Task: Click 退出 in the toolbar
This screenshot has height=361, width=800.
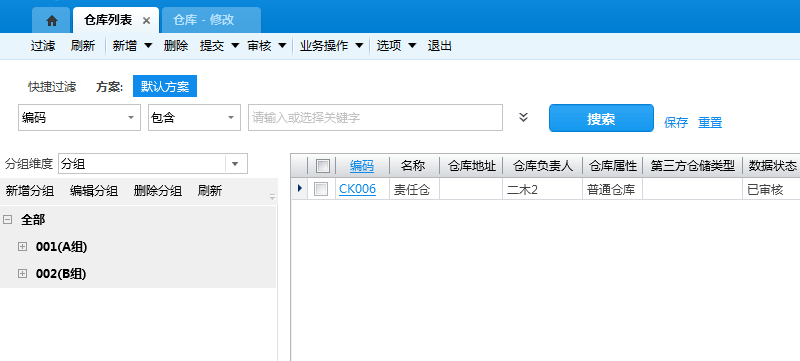Action: point(440,46)
